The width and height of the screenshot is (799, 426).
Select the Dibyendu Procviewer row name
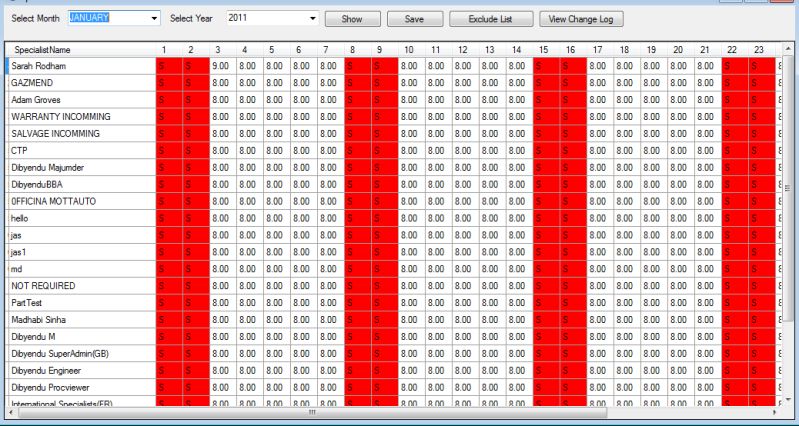point(50,387)
